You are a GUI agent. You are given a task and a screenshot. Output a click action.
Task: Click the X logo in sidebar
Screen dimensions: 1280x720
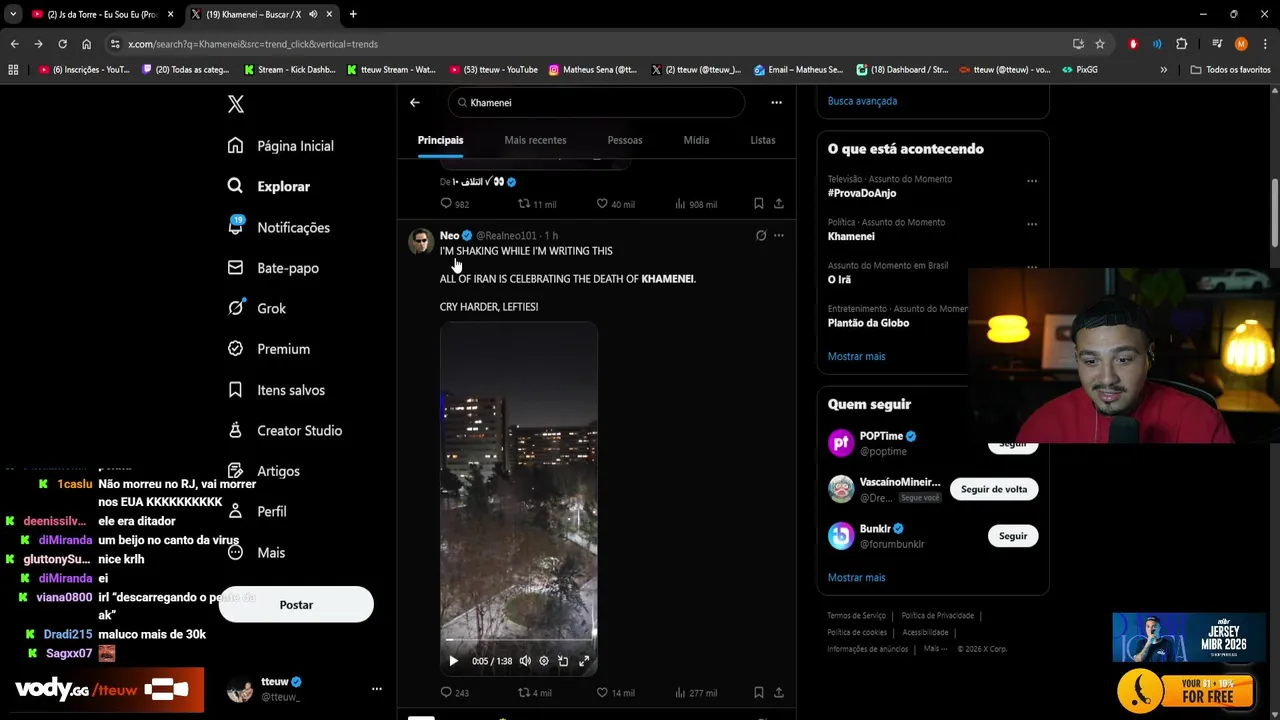tap(235, 104)
